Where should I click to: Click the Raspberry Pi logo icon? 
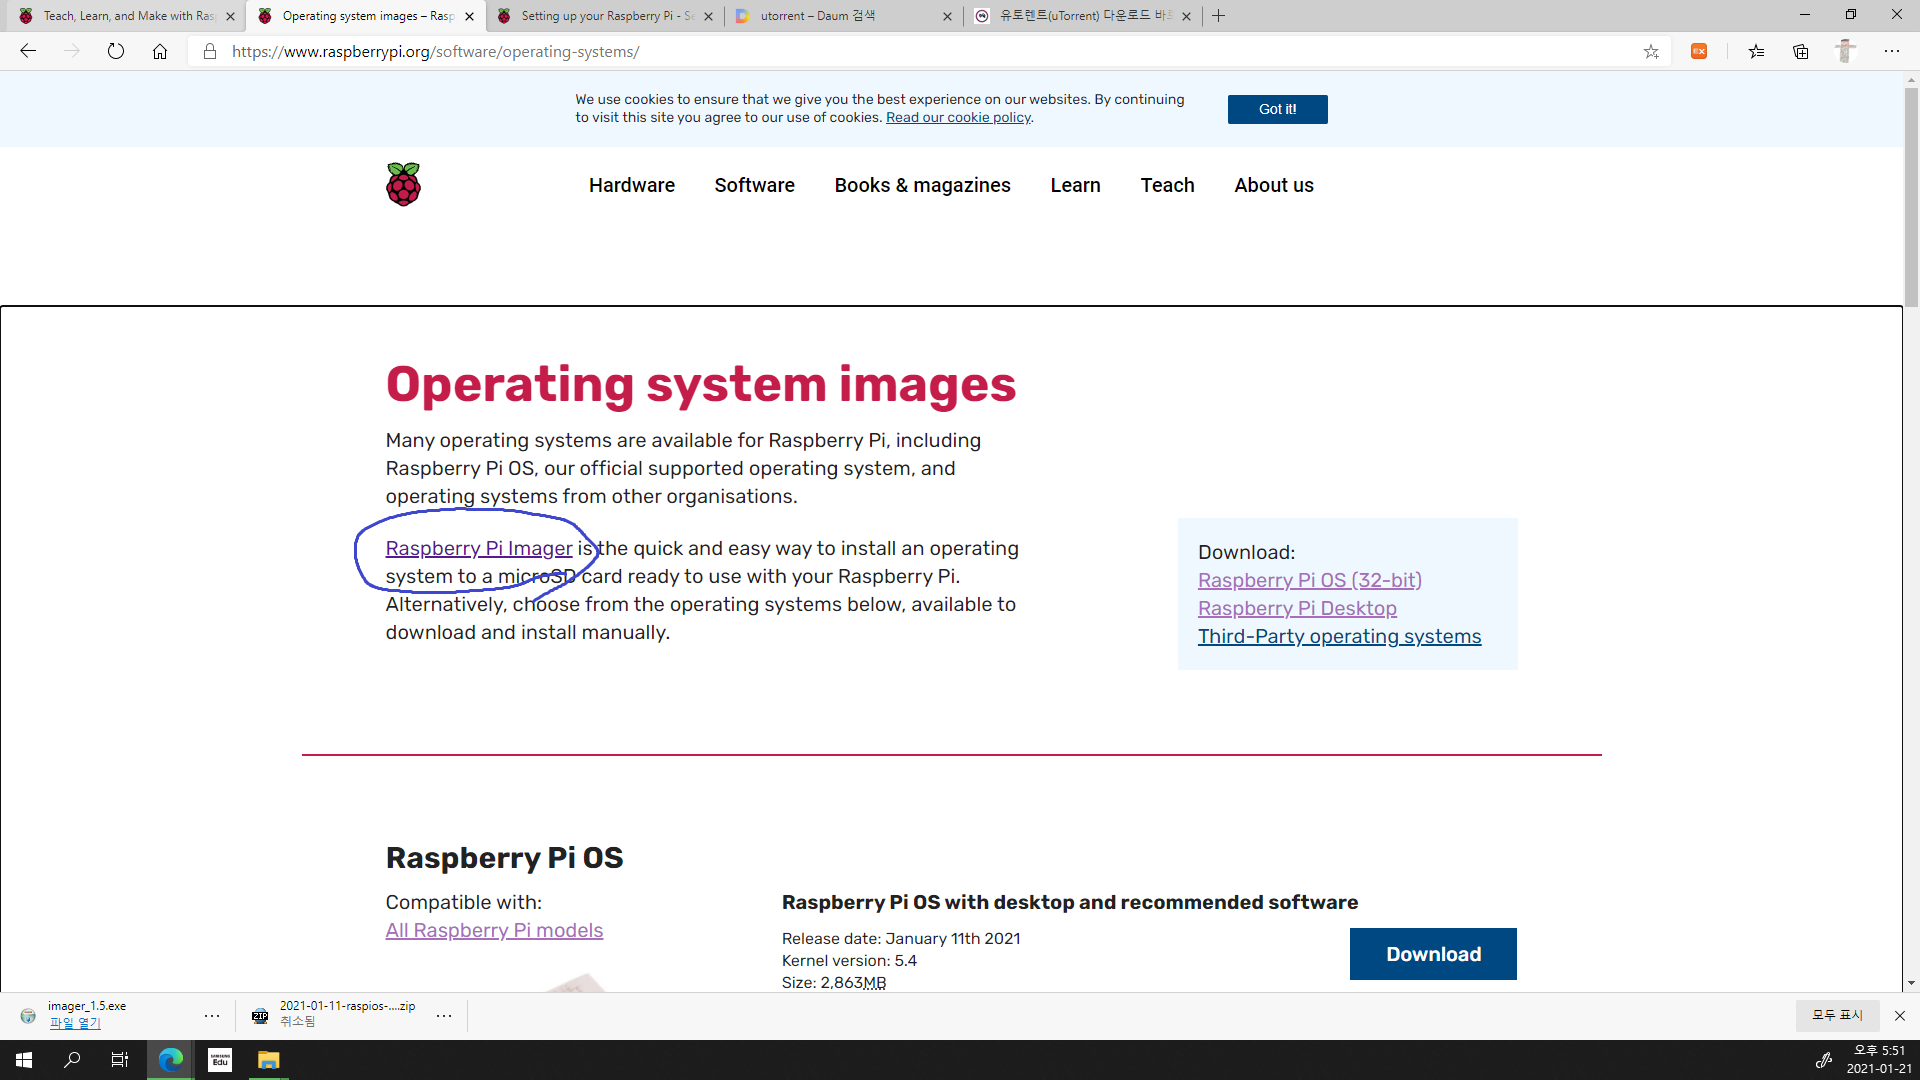(403, 185)
